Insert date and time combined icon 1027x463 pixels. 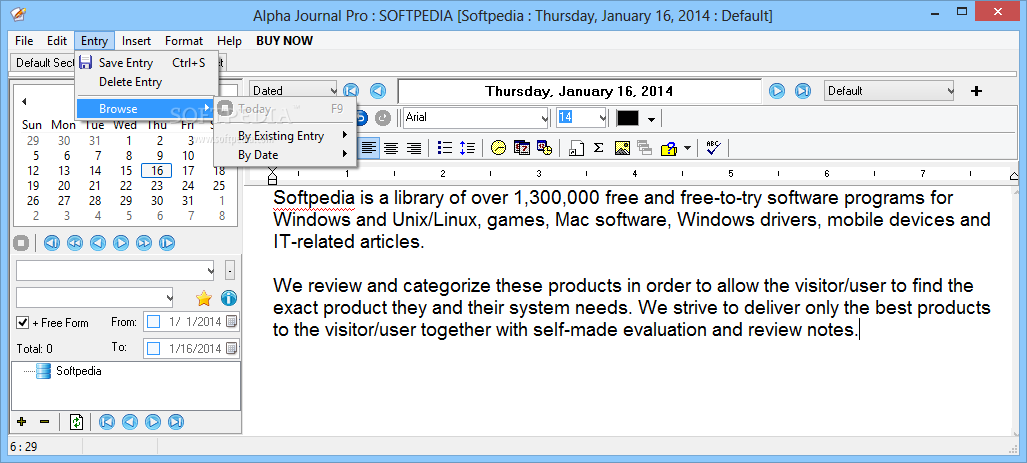tap(544, 148)
